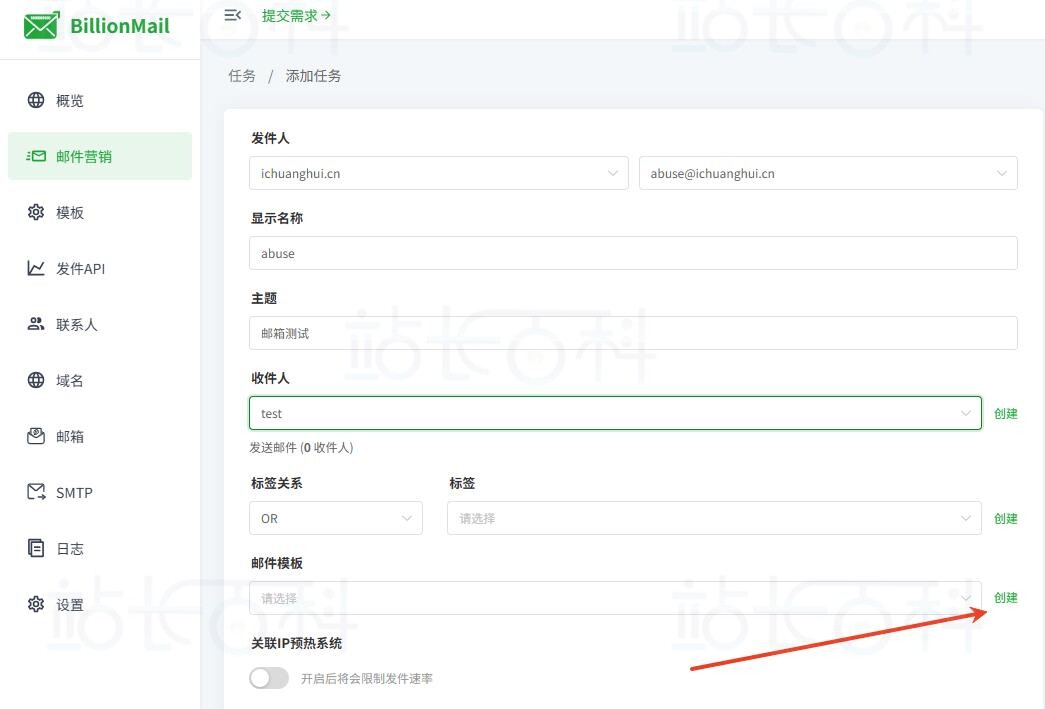The width and height of the screenshot is (1045, 709).
Task: Open the 联系人 contacts section
Action: coord(100,324)
